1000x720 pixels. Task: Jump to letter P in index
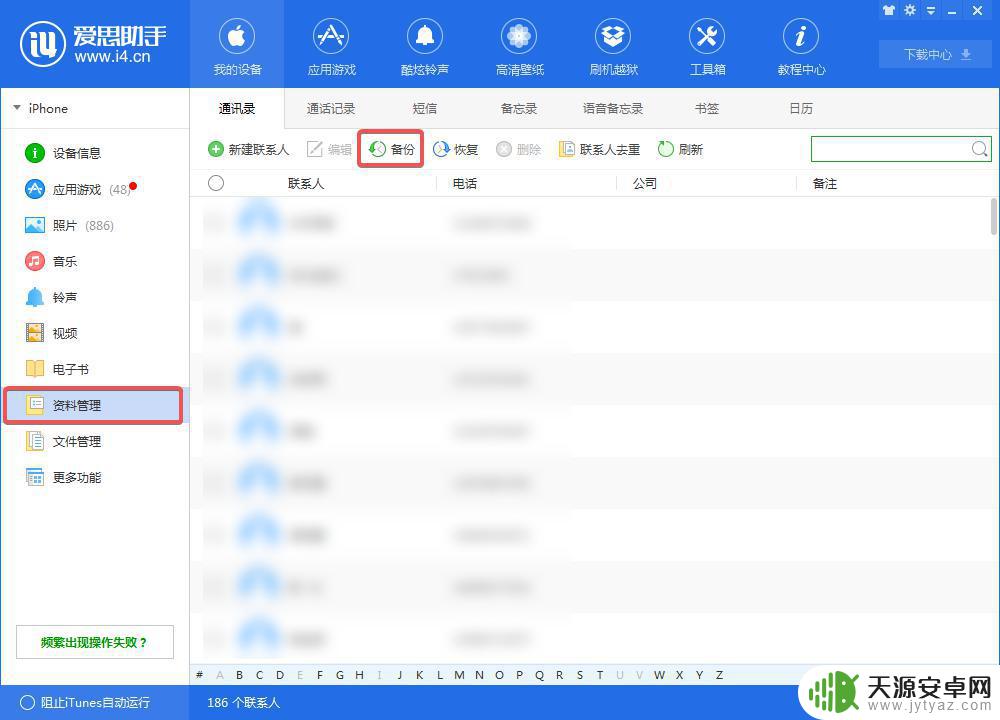(519, 675)
